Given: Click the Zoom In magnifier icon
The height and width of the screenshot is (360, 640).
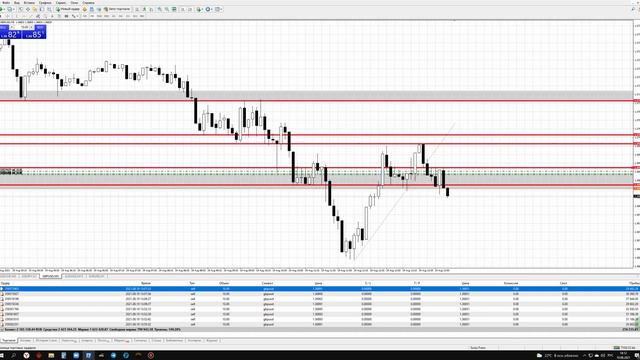Looking at the screenshot, I should click(160, 9).
